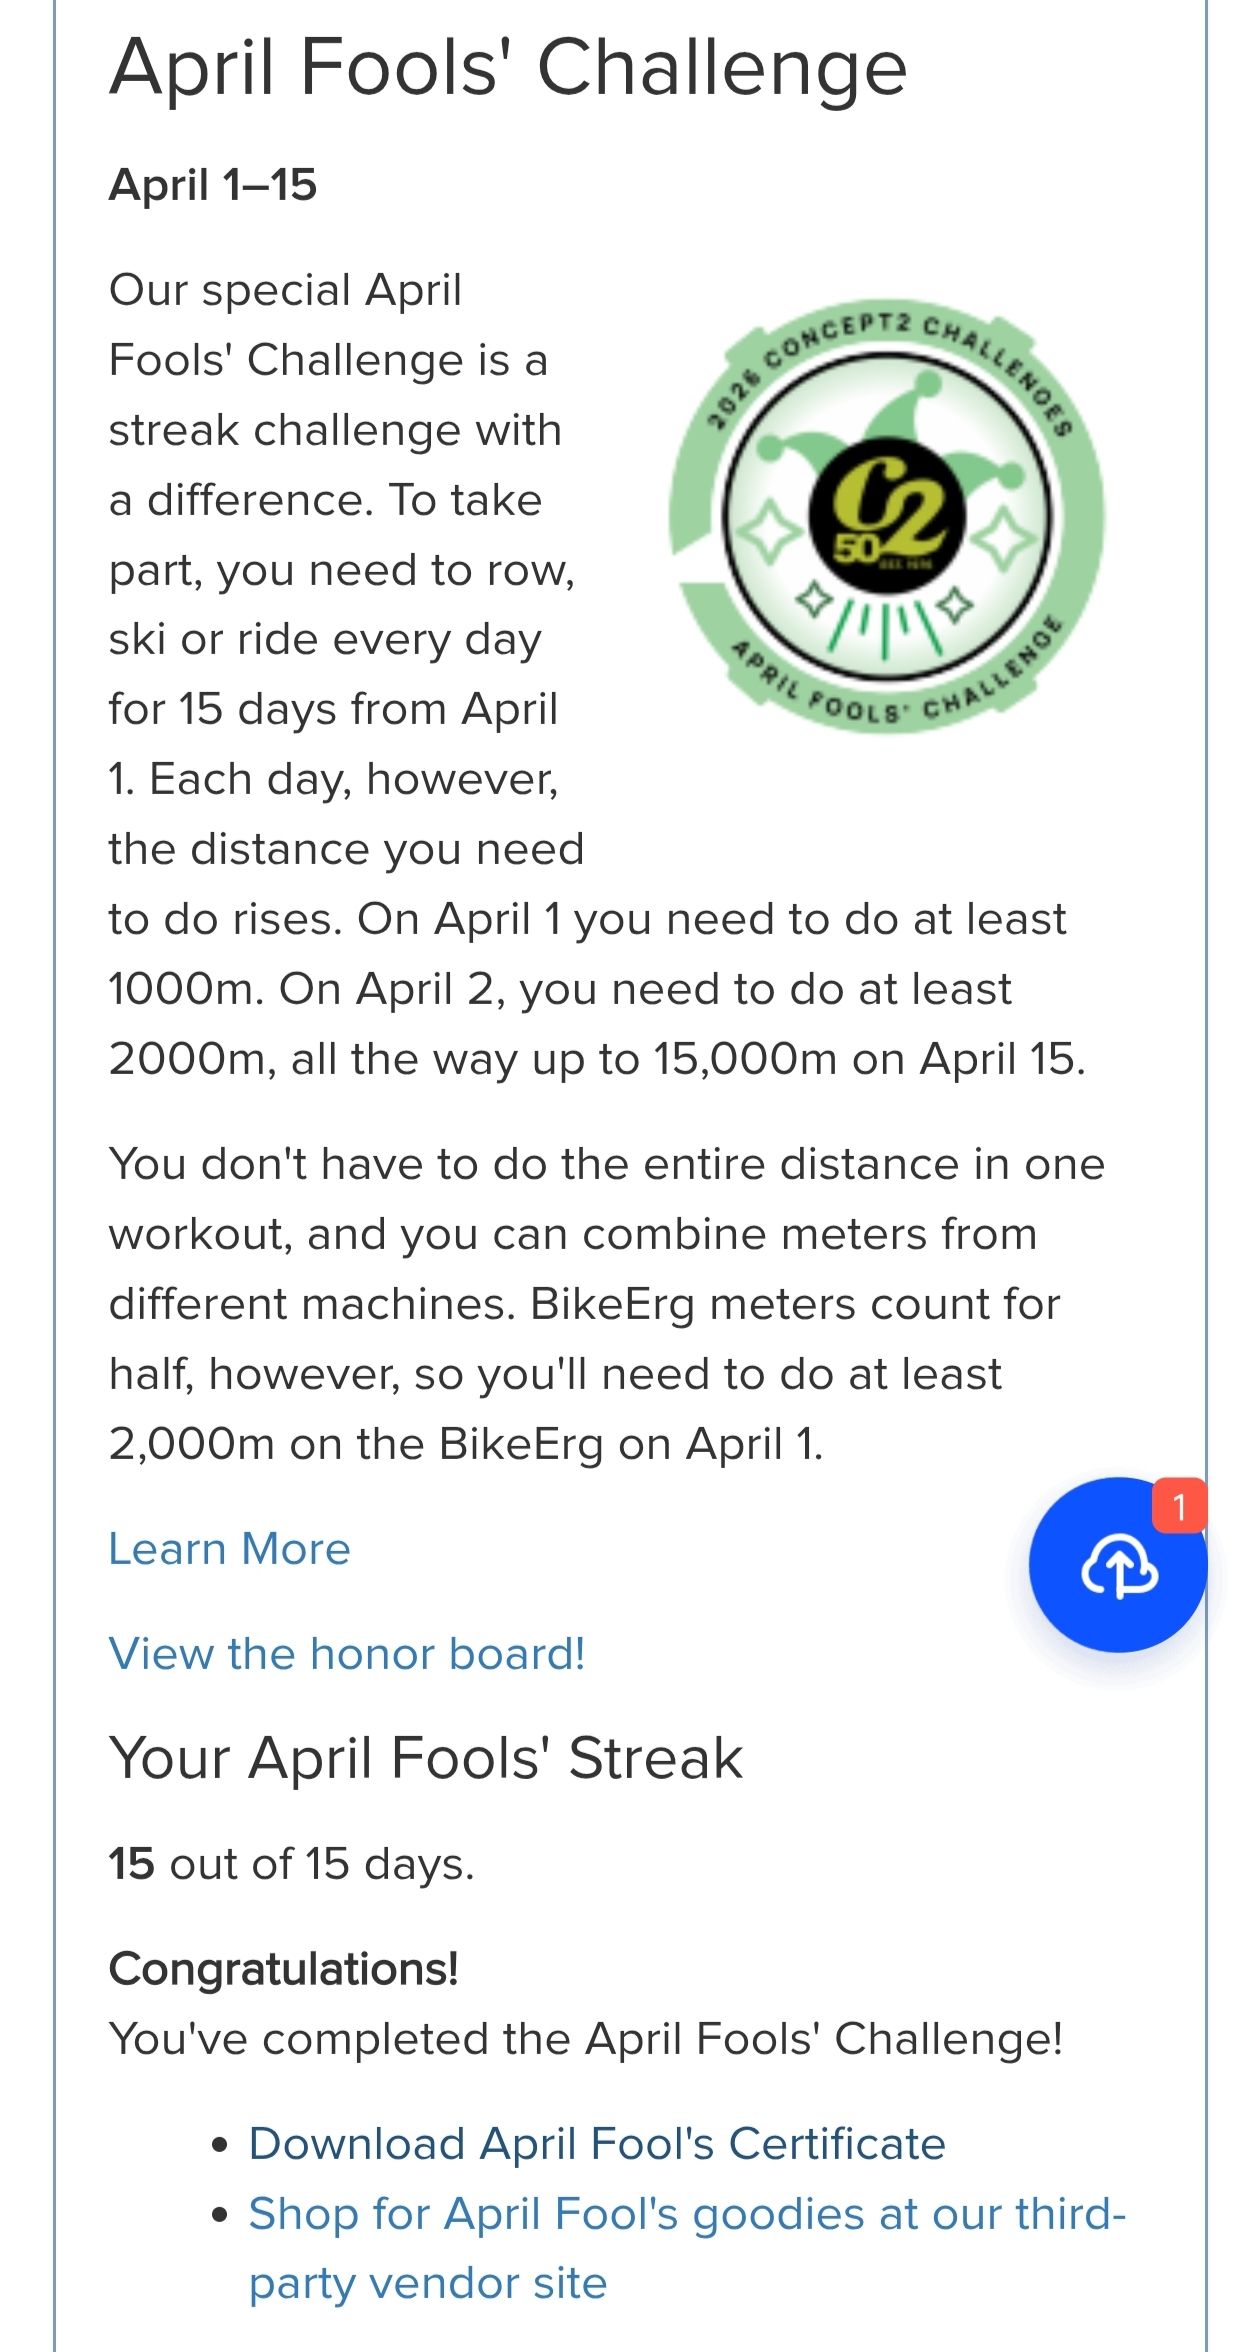Tap the bold Congratulations! text
The image size is (1260, 2352).
pyautogui.click(x=283, y=1969)
